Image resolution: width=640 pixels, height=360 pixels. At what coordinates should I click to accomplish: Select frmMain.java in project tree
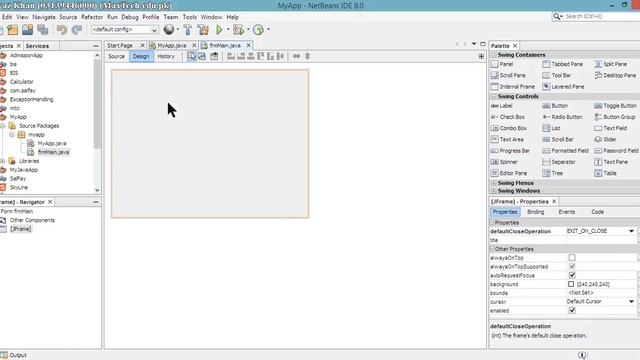click(x=53, y=152)
